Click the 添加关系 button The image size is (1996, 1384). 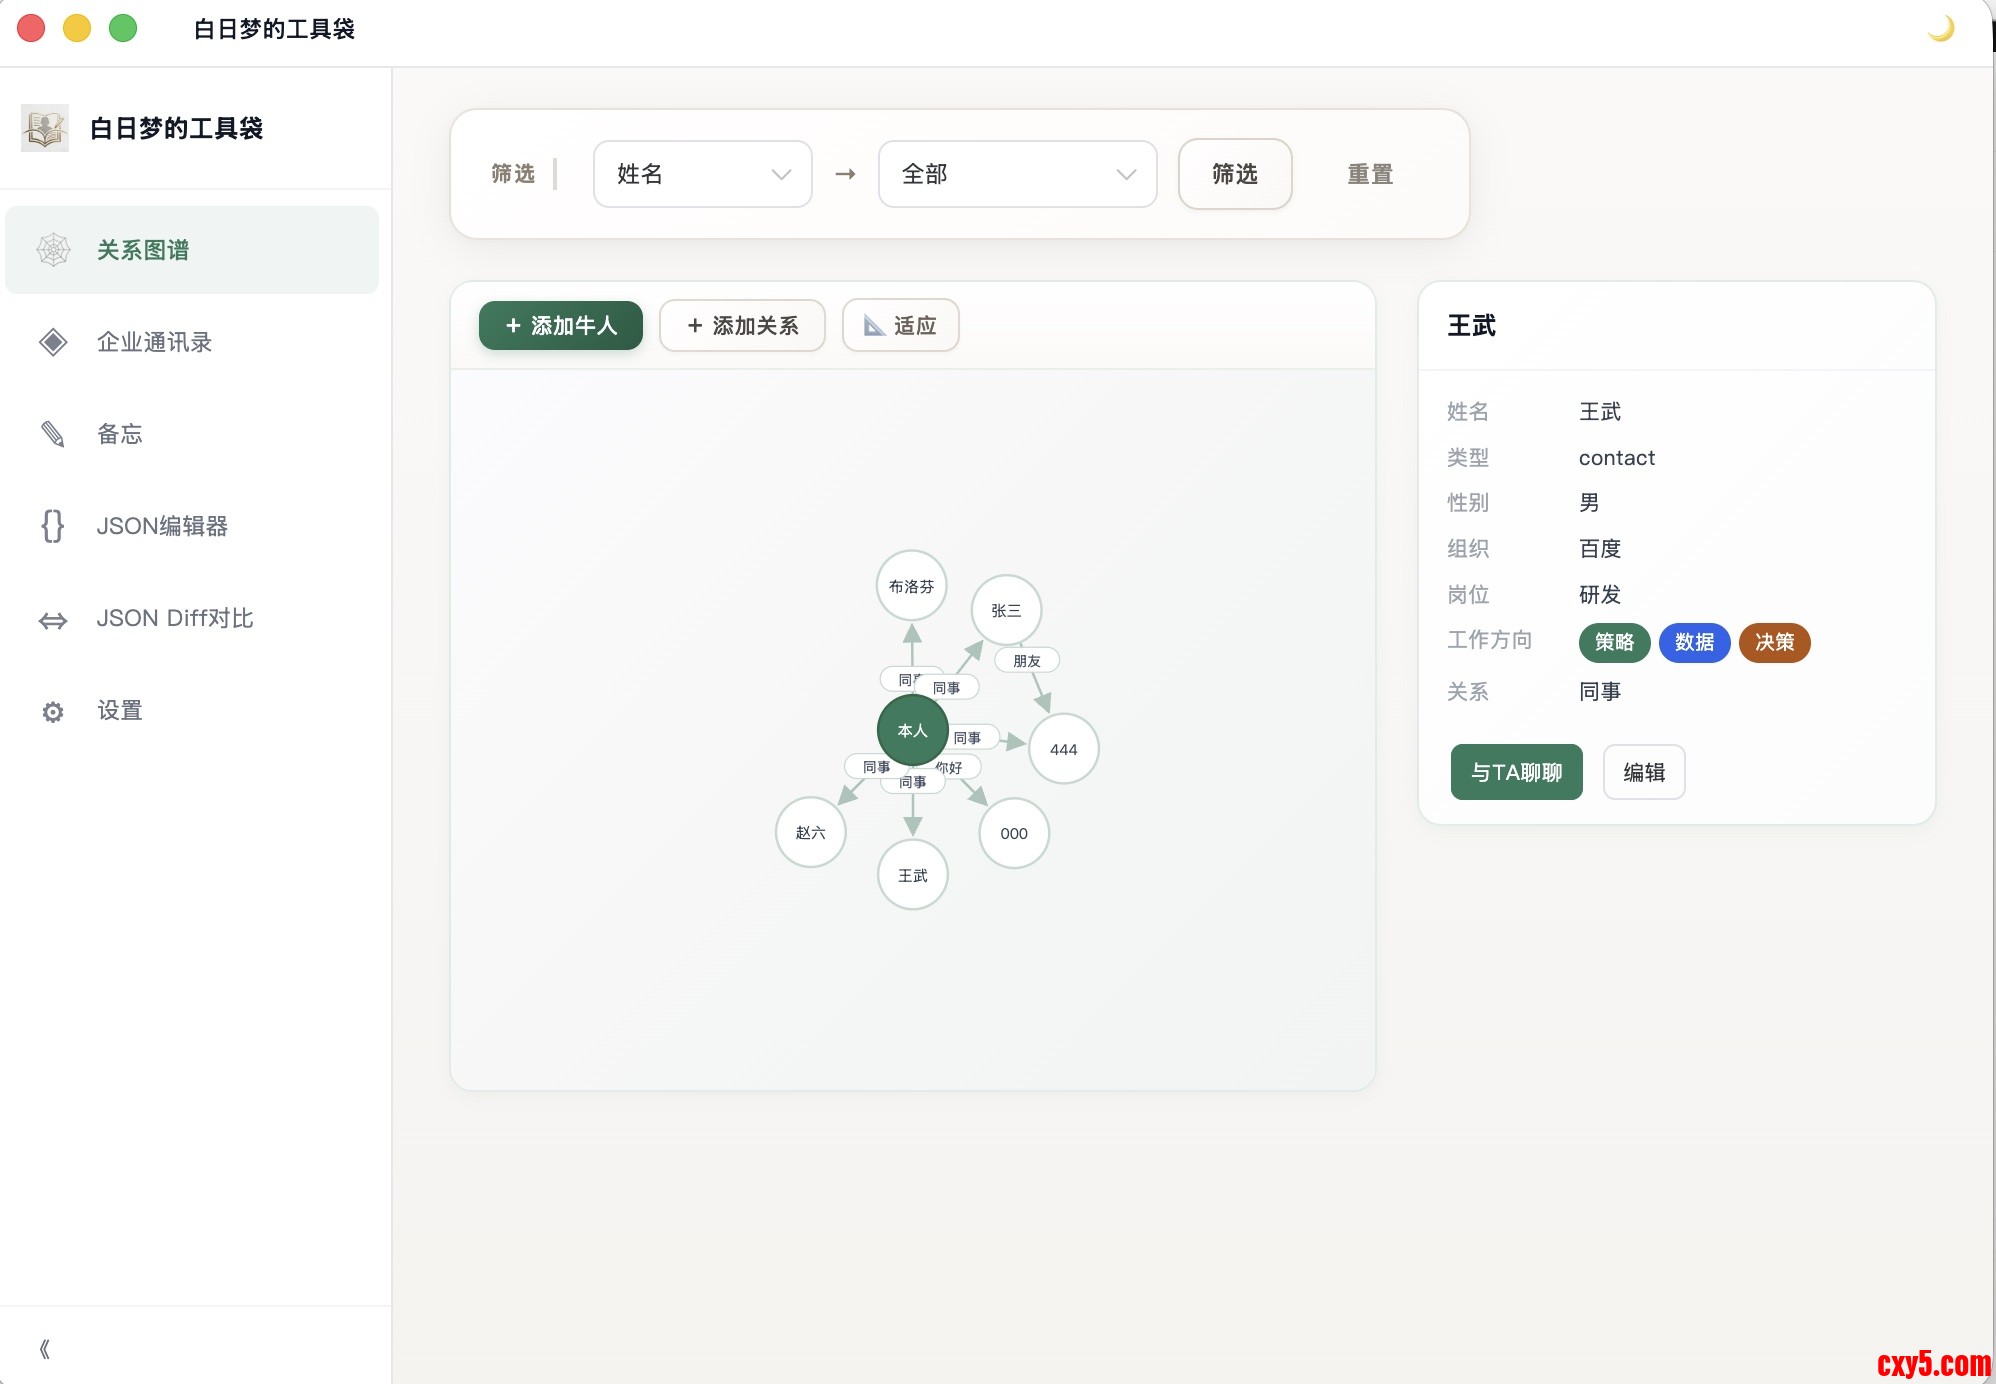pyautogui.click(x=742, y=326)
